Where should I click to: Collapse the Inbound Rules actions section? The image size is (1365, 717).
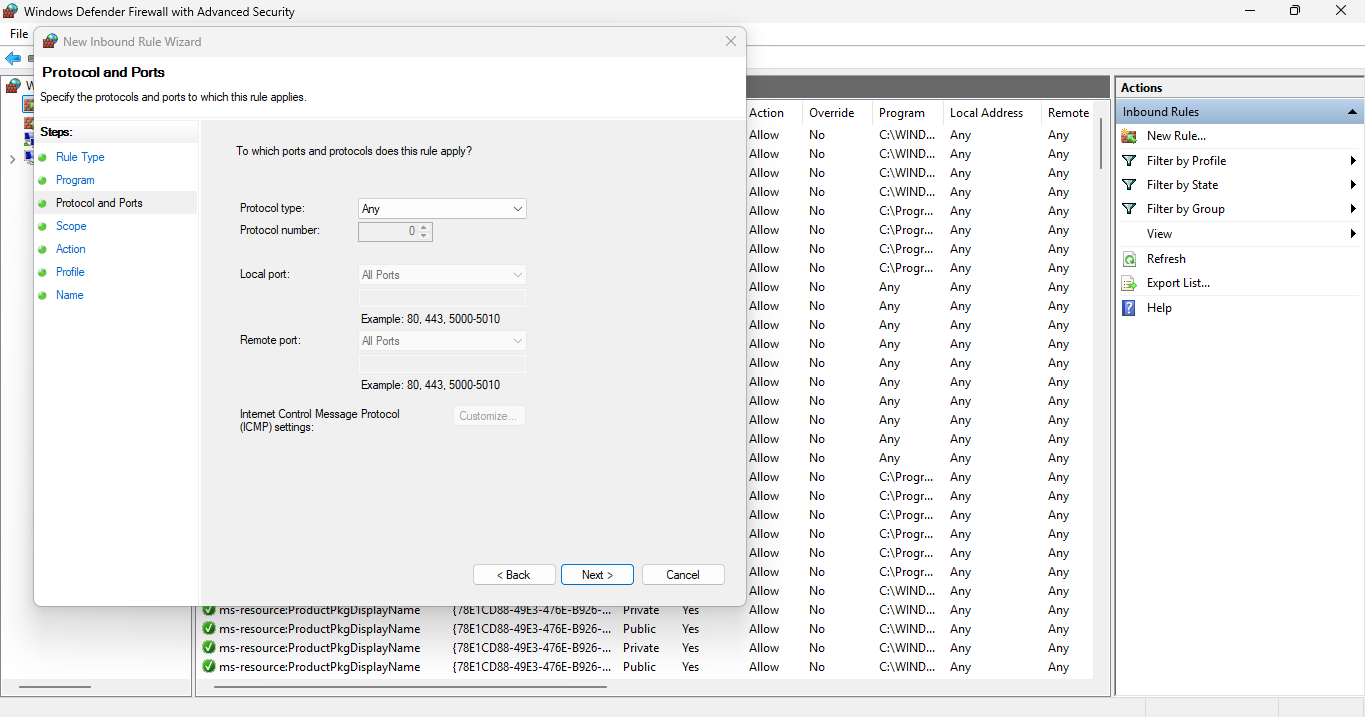click(x=1352, y=112)
